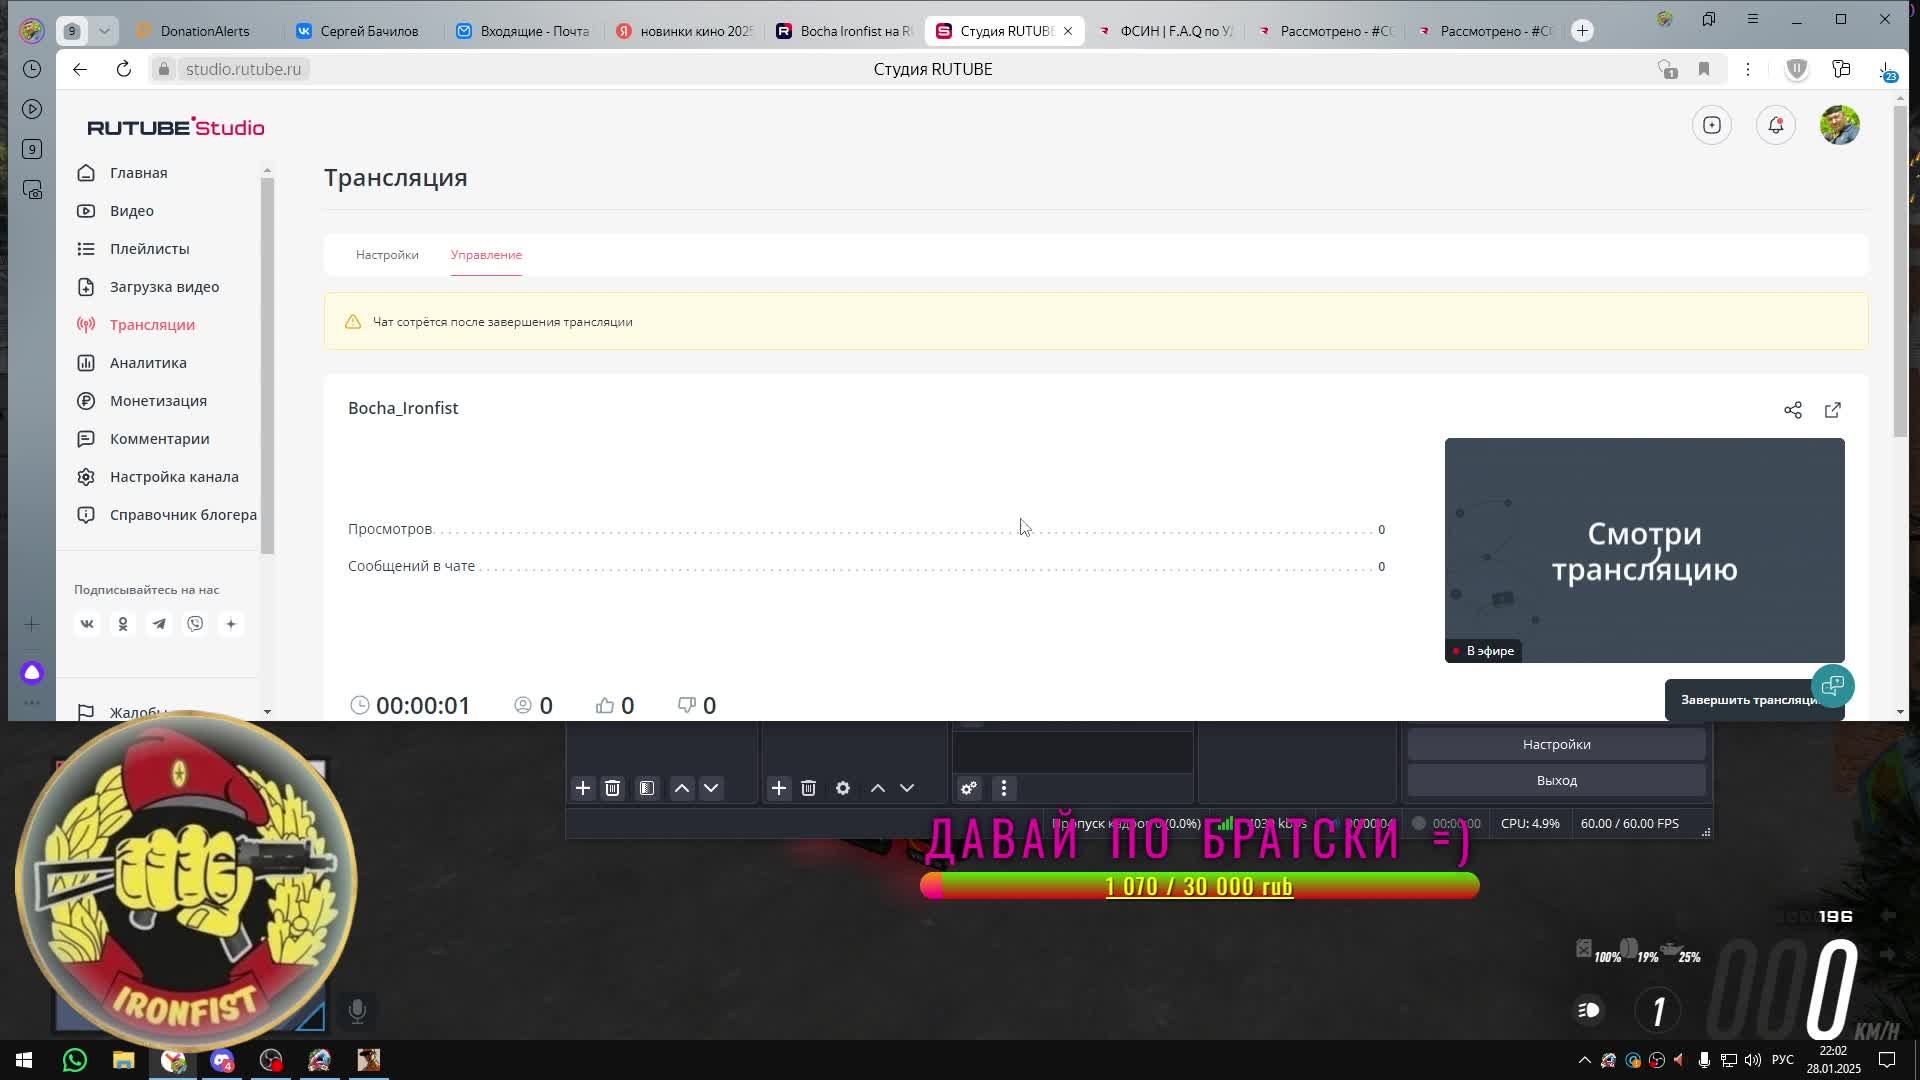The image size is (1920, 1080).
Task: Click the Смотри трансляцию preview thumbnail
Action: pyautogui.click(x=1643, y=550)
